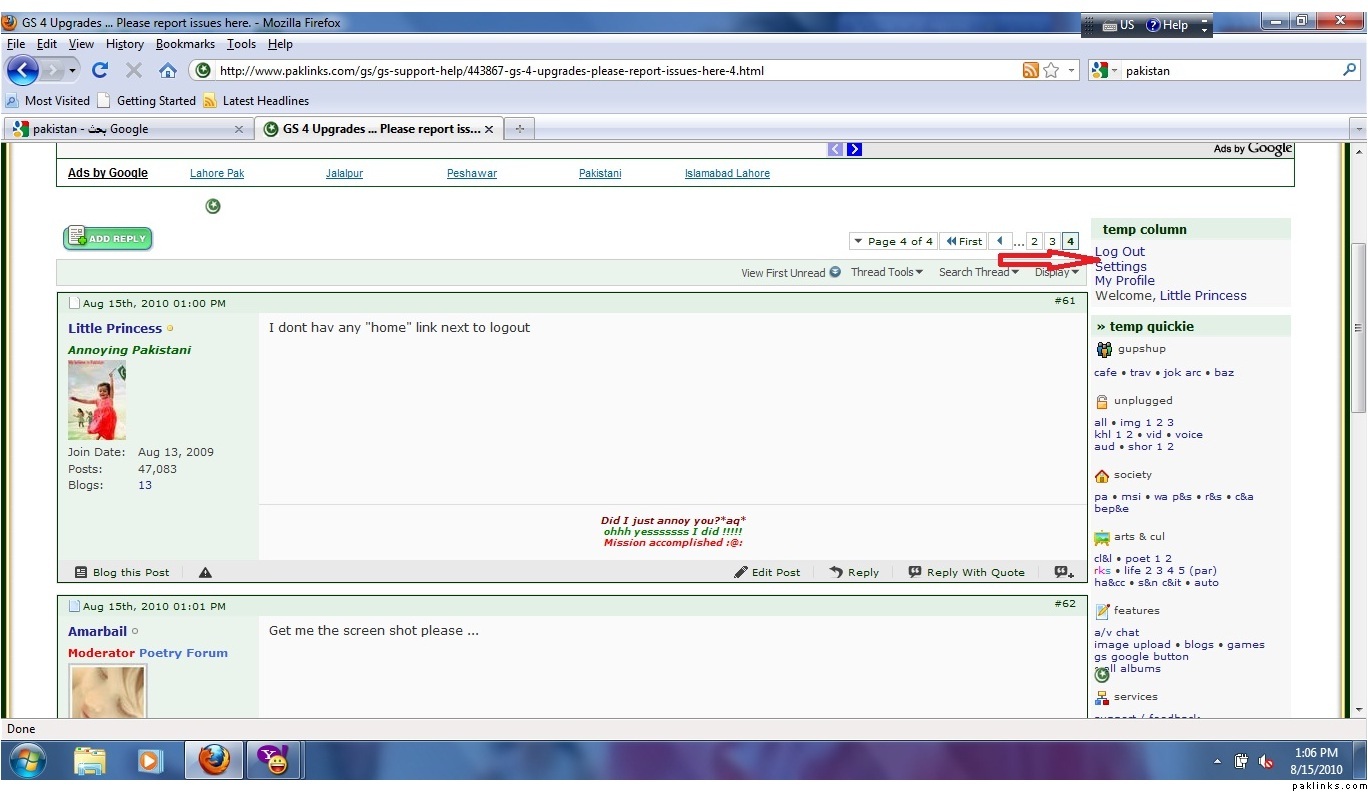Click the vertical page scrollbar thumb

1358,327
